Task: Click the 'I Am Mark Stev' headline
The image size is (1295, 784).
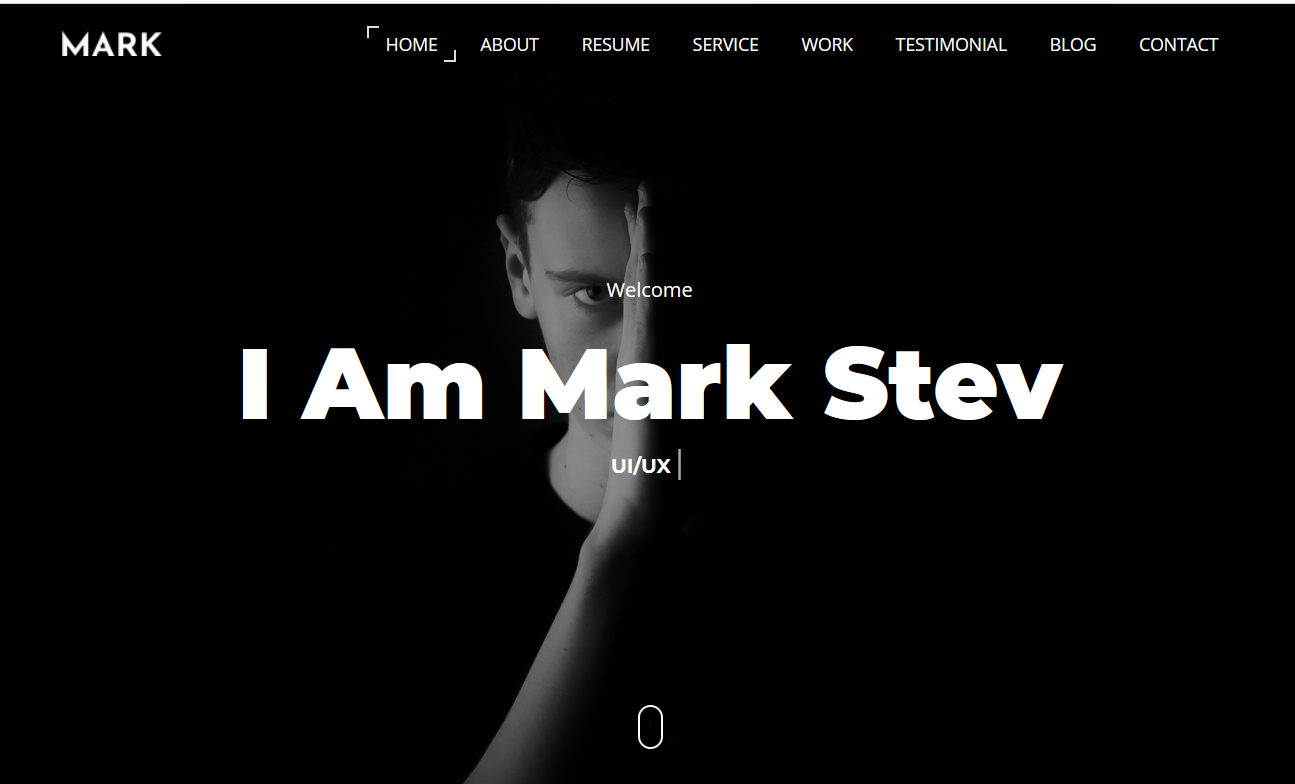Action: tap(650, 385)
